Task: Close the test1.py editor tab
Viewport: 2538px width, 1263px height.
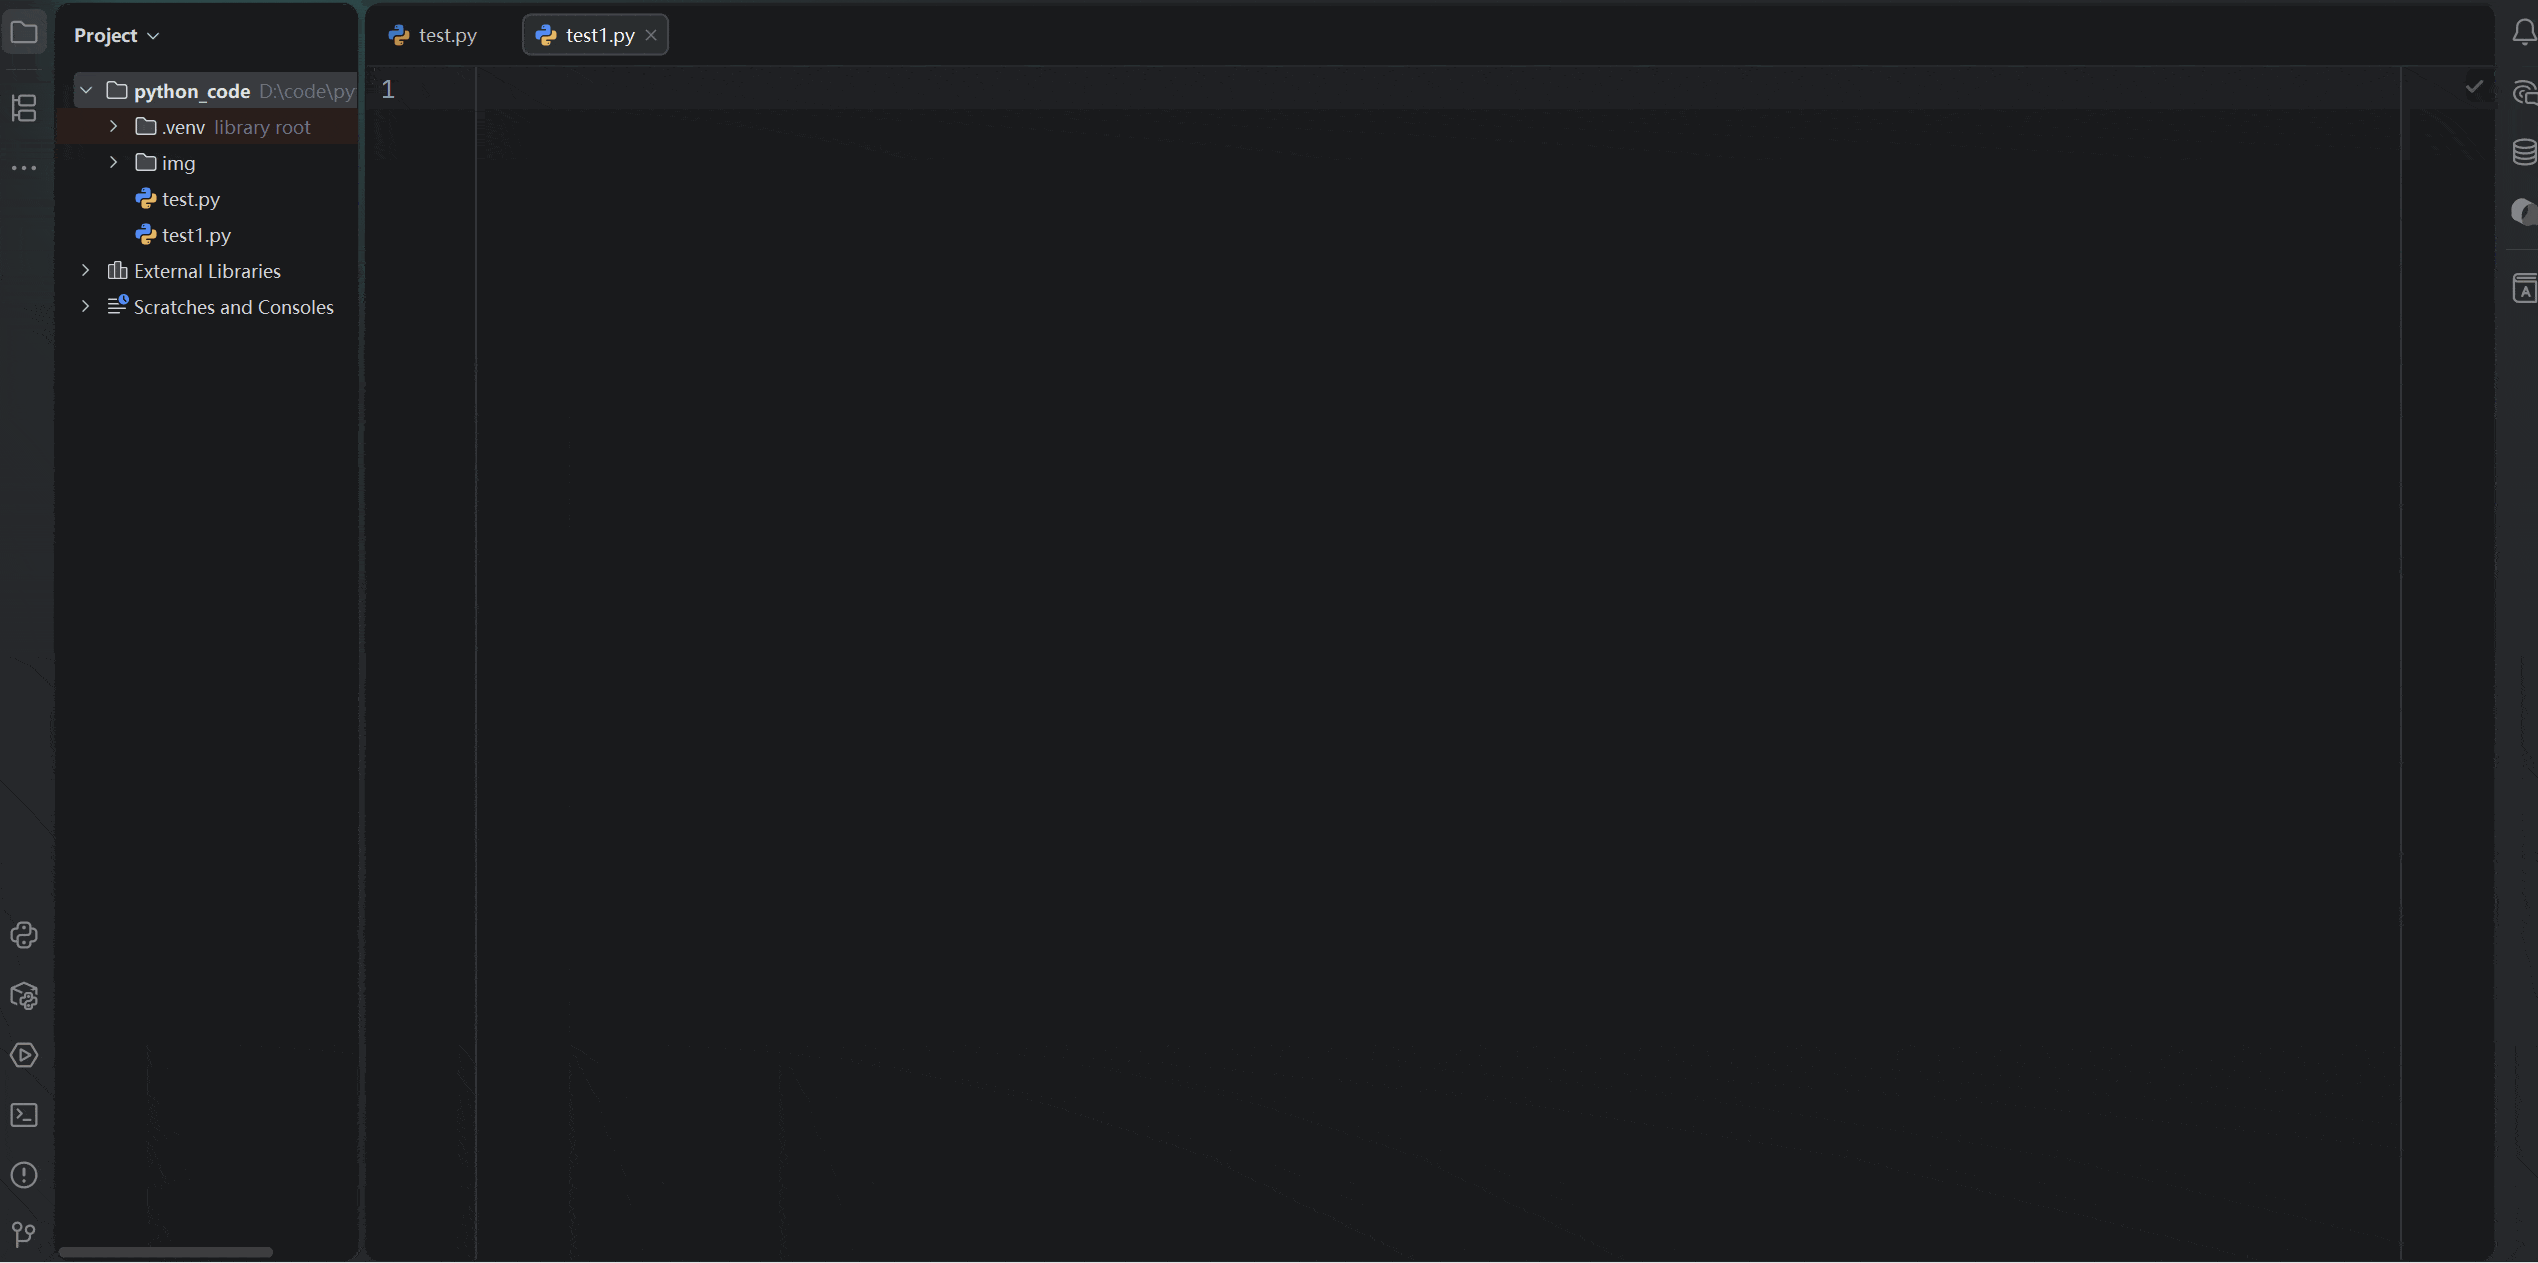Action: (x=651, y=35)
